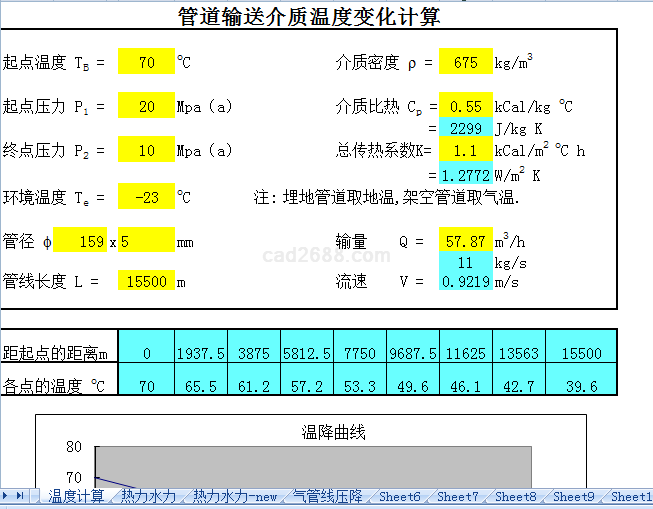653x509 pixels.
Task: Open the 热力水力 sheet tab
Action: [148, 496]
